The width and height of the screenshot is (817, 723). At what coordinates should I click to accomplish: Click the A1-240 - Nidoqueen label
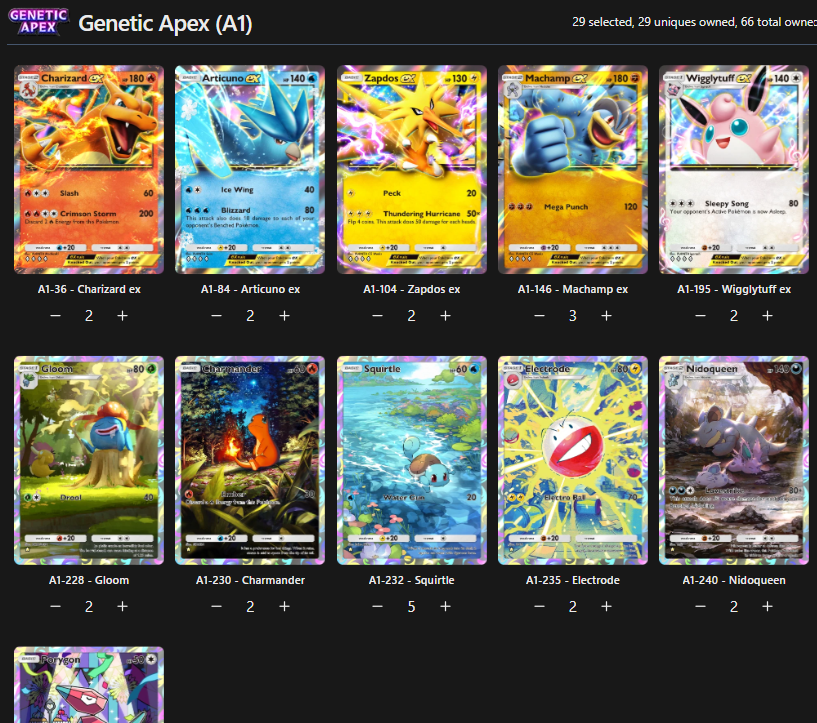tap(734, 580)
